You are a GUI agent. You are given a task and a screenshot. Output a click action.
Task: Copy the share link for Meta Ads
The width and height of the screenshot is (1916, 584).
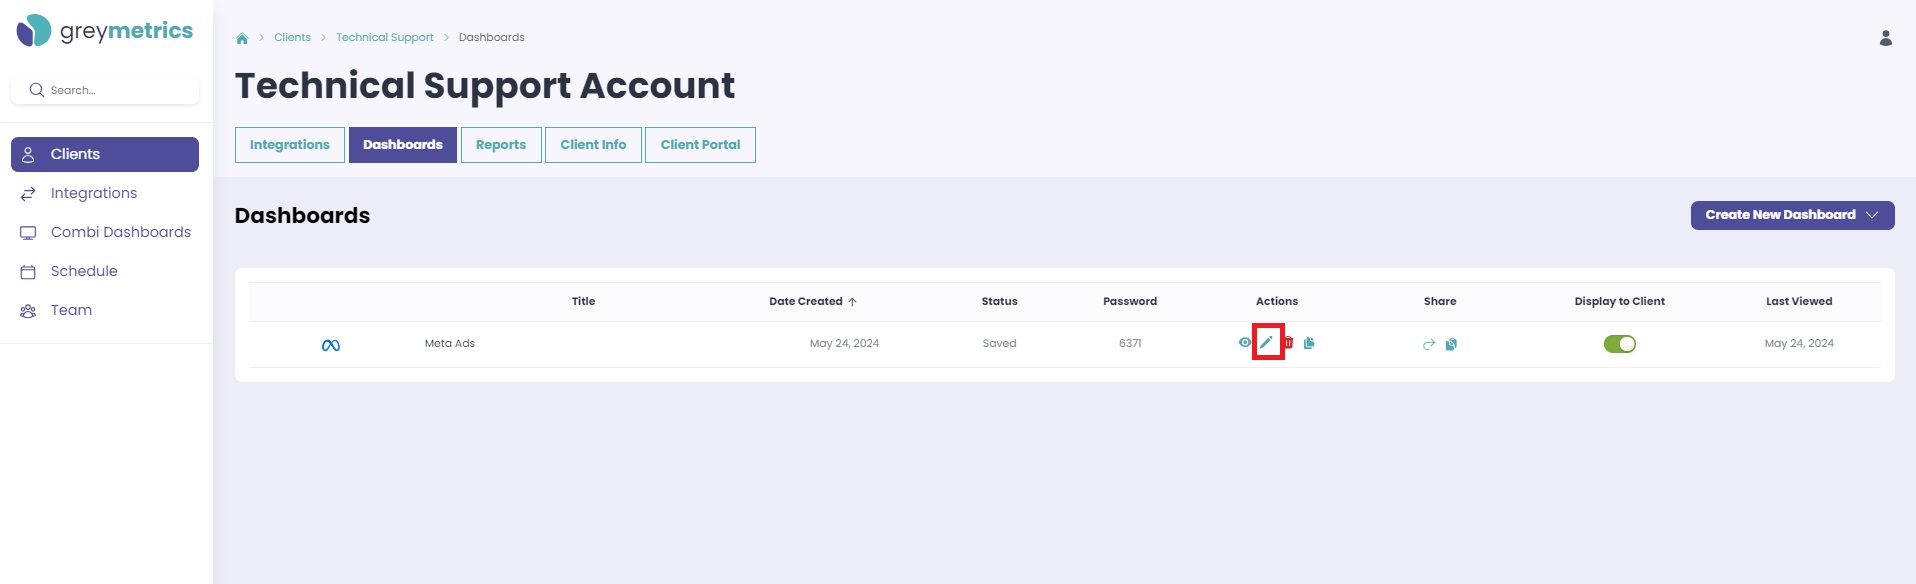(x=1451, y=344)
